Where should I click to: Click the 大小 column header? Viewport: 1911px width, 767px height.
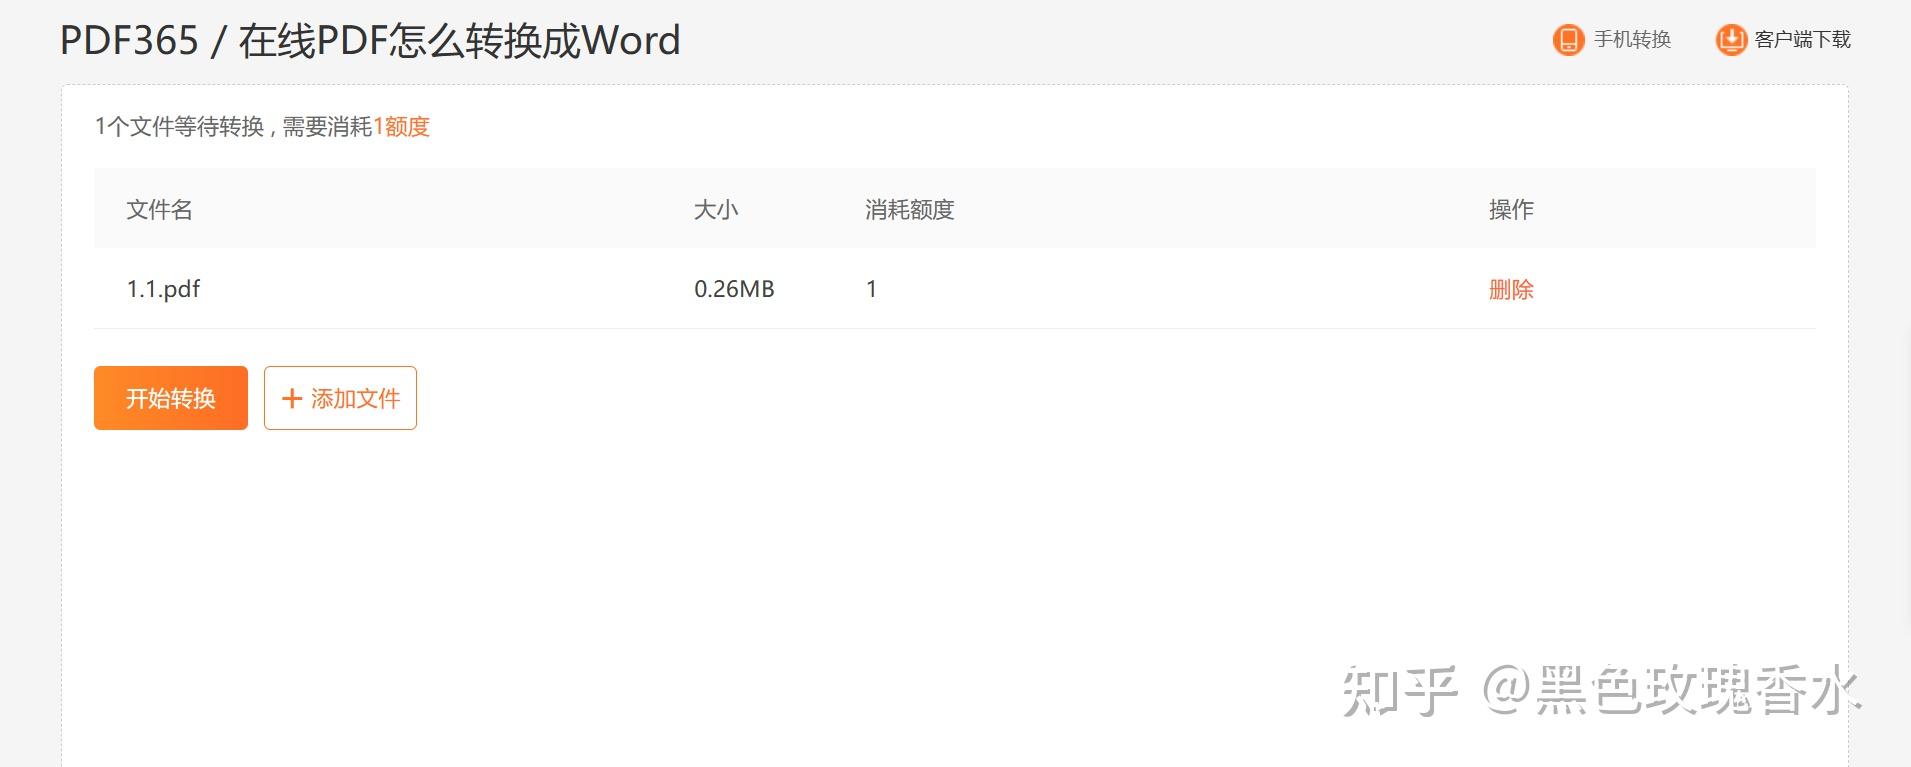pyautogui.click(x=716, y=209)
